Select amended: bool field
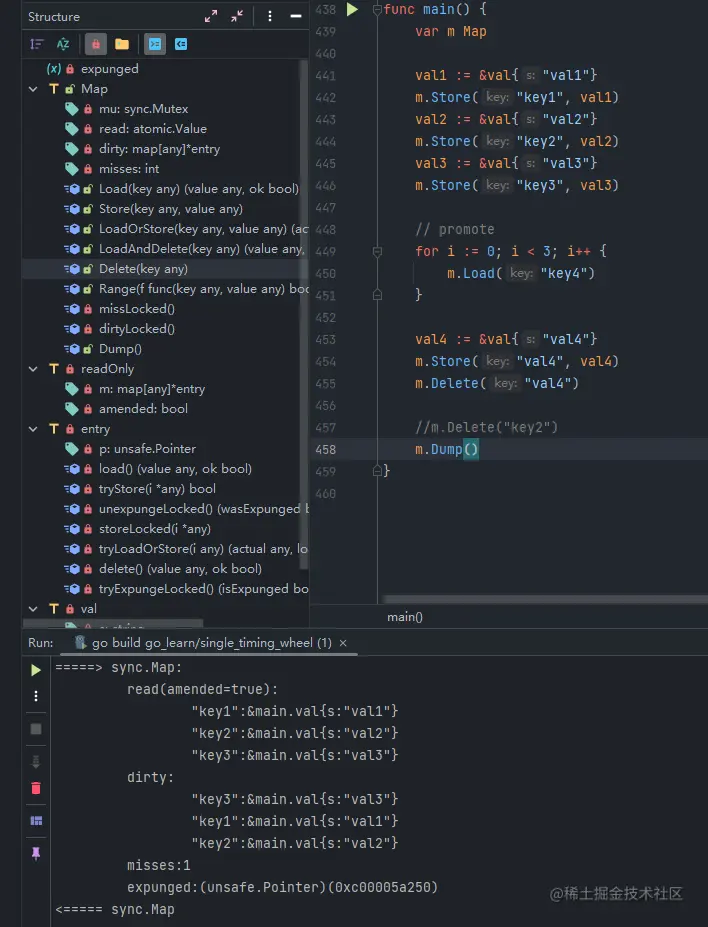 tap(143, 409)
